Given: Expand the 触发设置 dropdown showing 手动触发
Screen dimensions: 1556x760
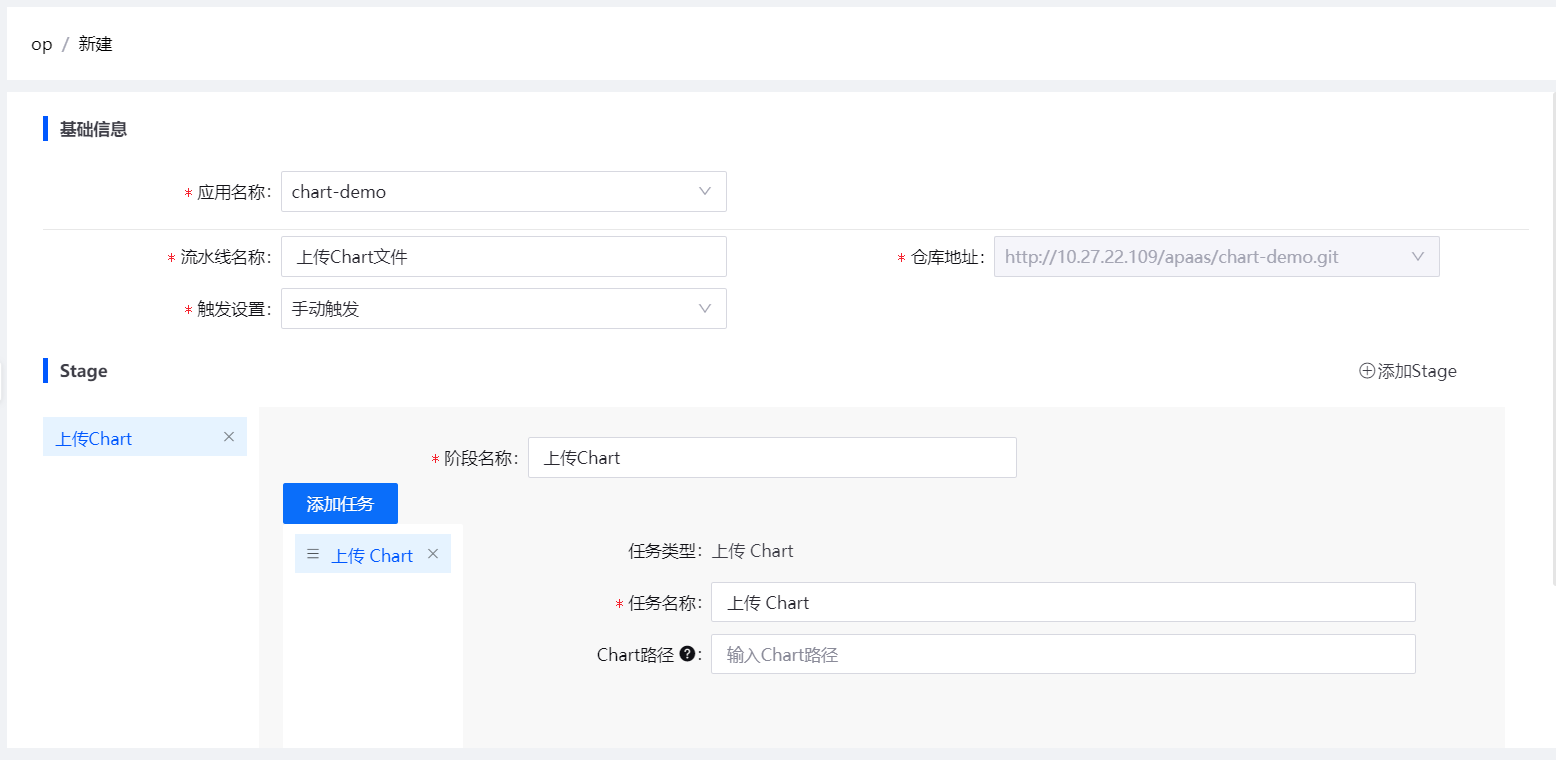Looking at the screenshot, I should point(503,309).
